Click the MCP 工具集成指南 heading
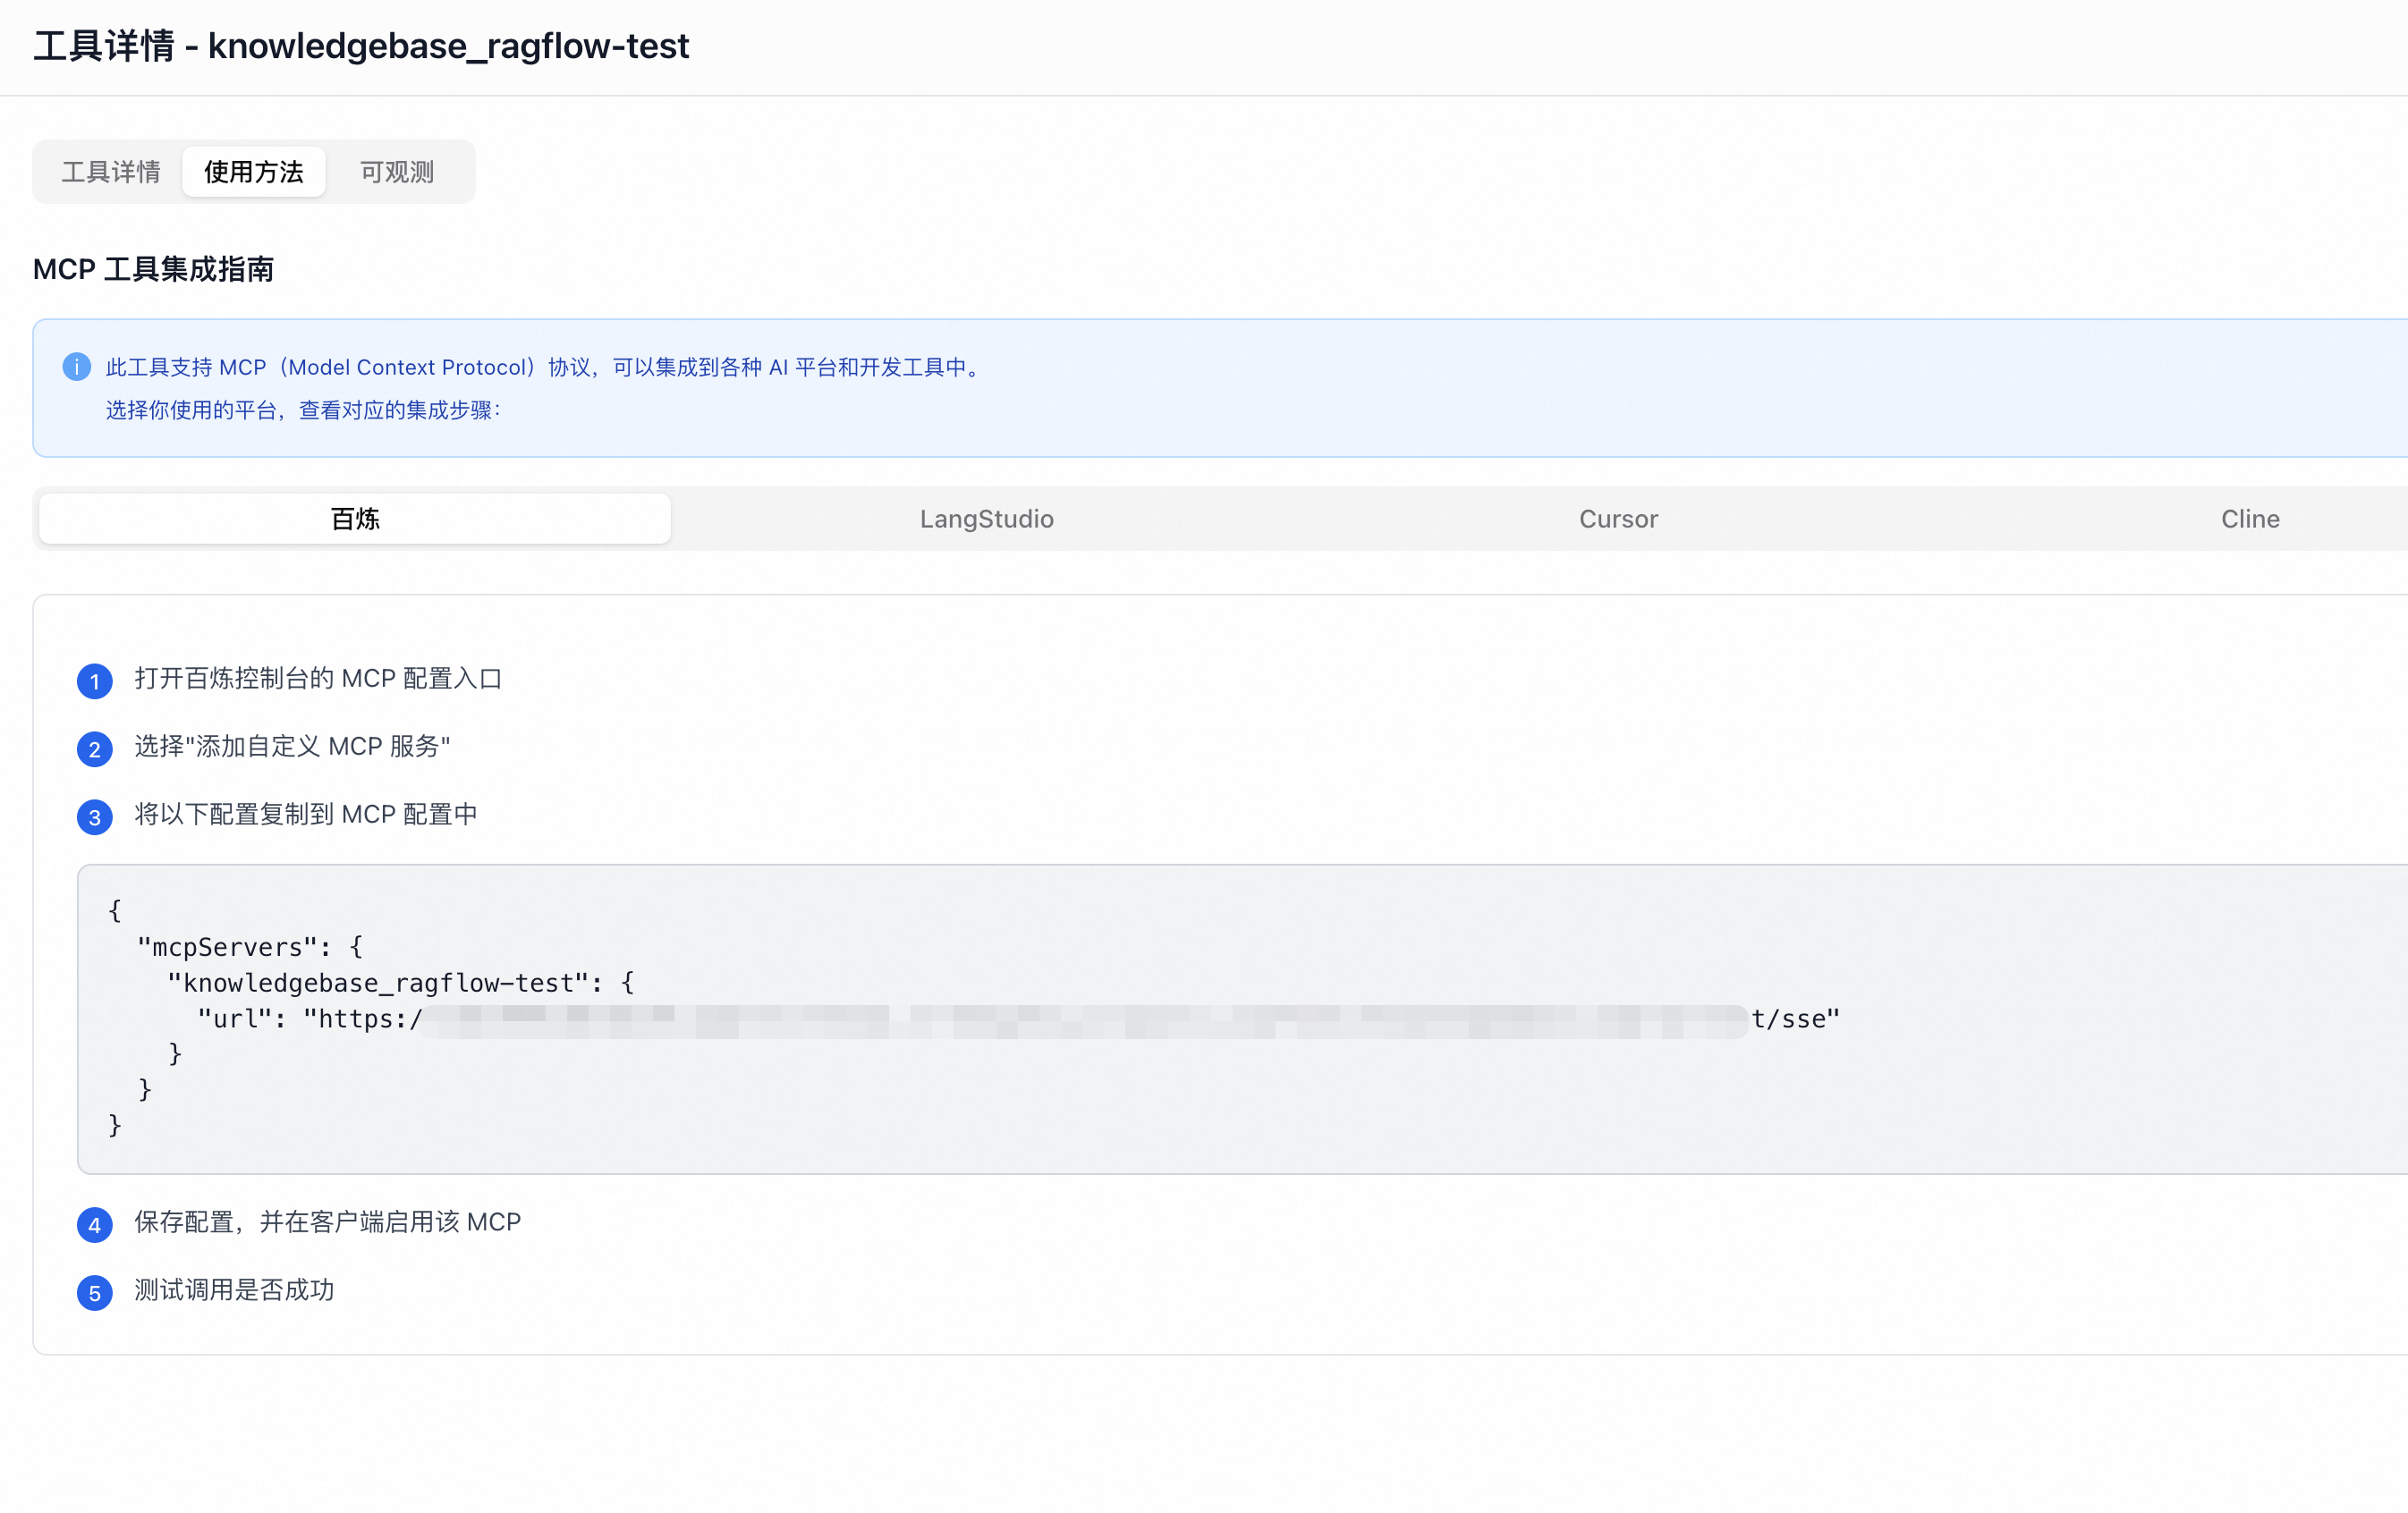 click(153, 269)
